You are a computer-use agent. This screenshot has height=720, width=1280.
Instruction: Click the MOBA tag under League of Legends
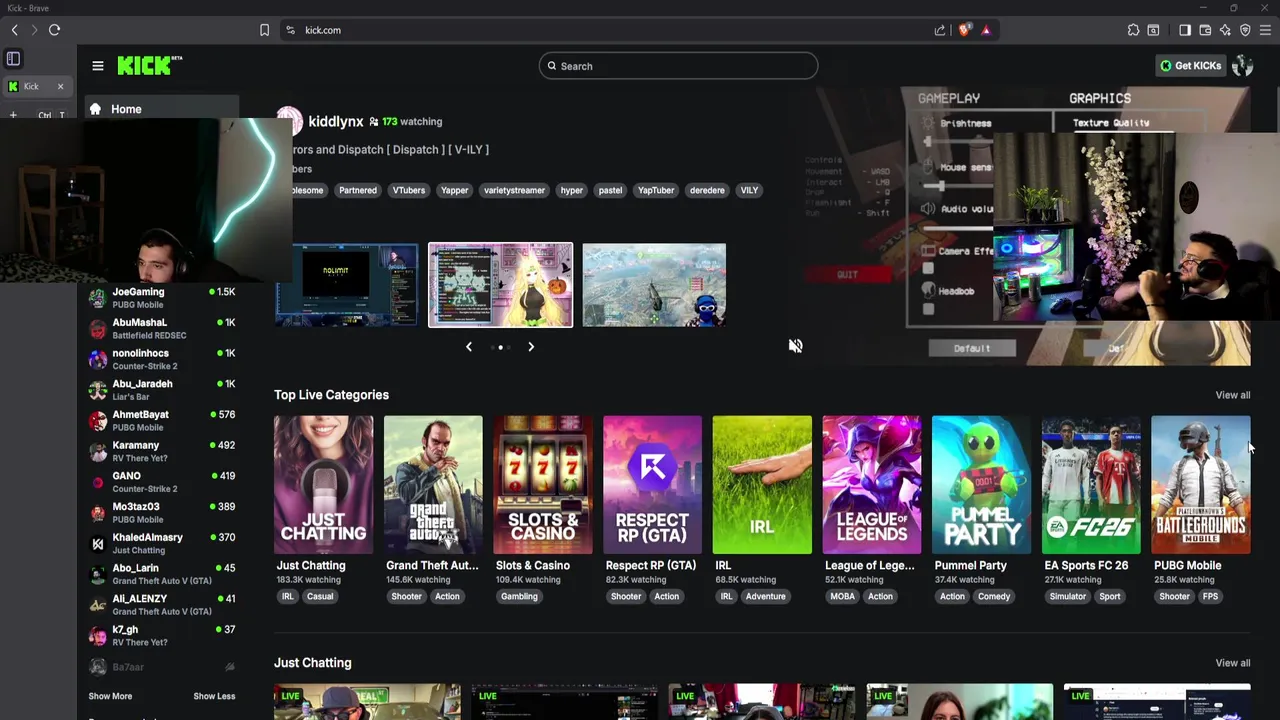842,597
